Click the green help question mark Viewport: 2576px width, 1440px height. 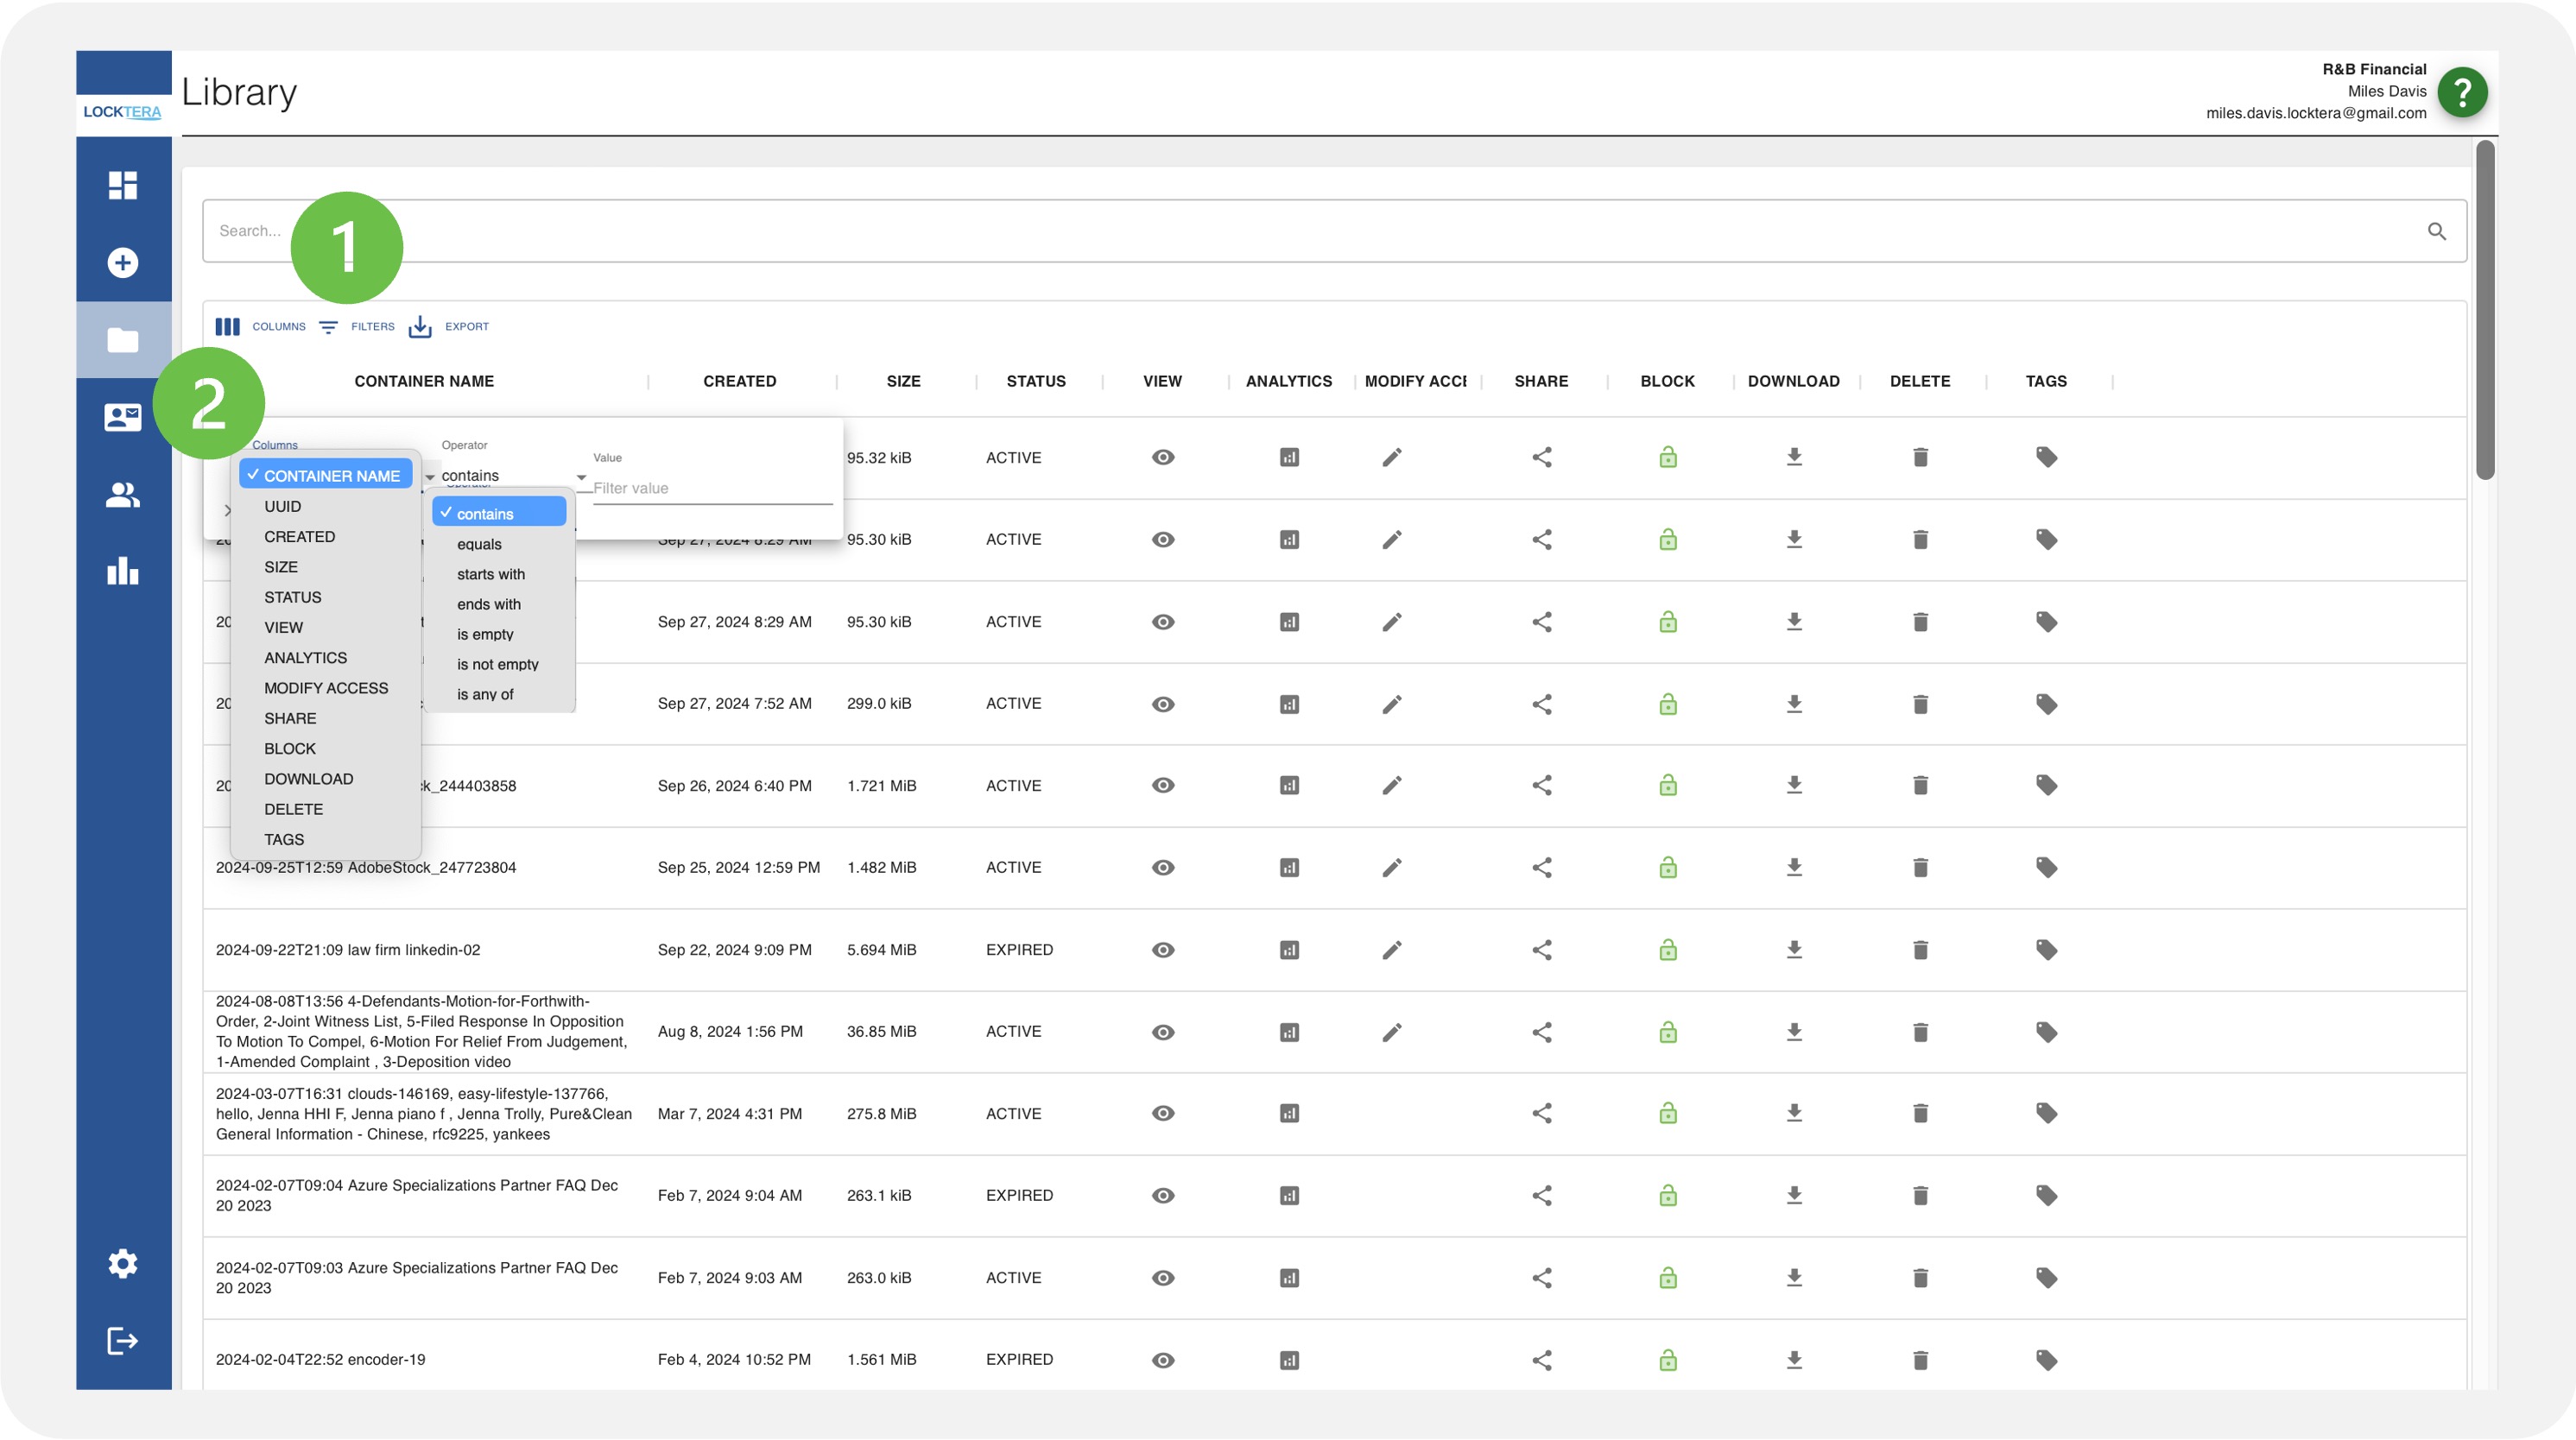(x=2461, y=92)
